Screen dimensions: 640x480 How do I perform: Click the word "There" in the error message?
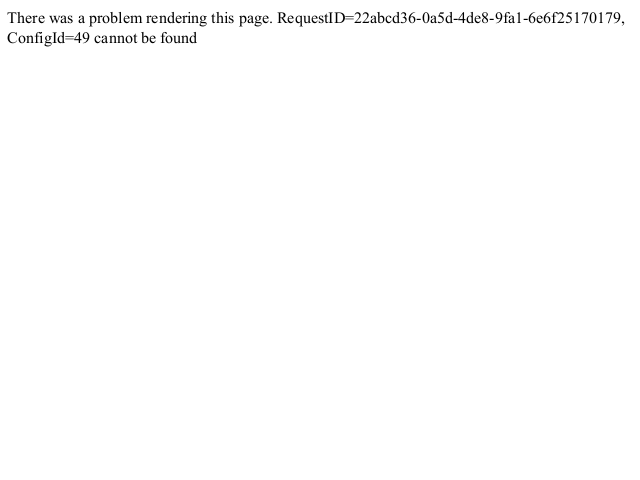pyautogui.click(x=26, y=18)
